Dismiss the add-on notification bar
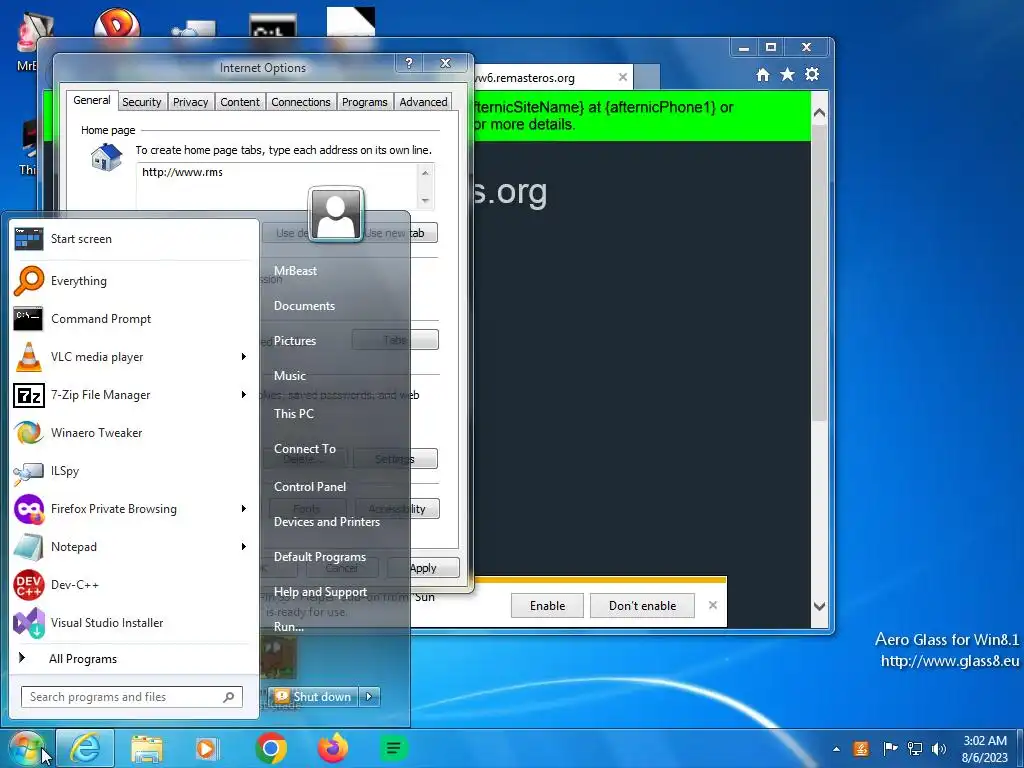 [x=713, y=605]
